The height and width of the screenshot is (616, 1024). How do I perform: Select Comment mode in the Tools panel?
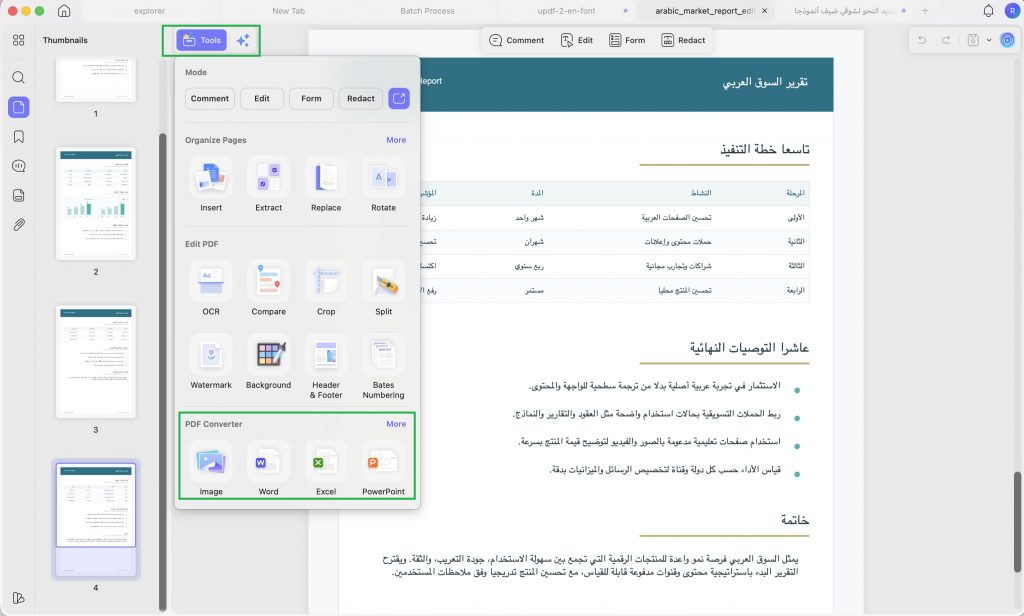(210, 99)
